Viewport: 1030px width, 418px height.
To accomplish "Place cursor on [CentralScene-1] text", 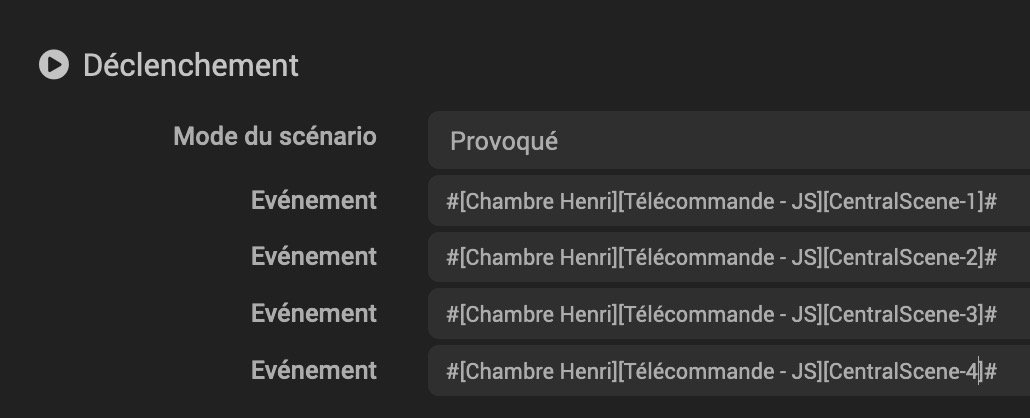I will 905,201.
